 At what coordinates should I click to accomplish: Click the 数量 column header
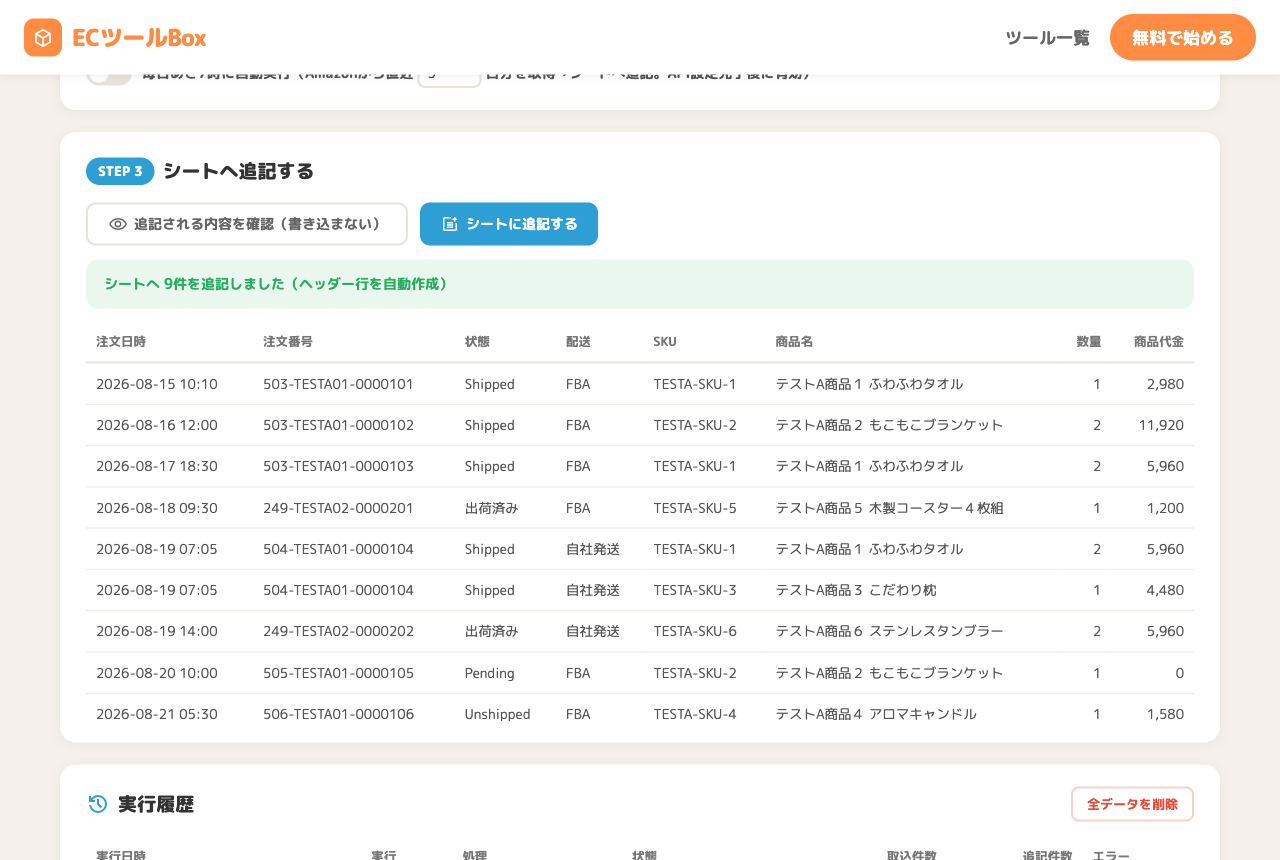pos(1089,342)
